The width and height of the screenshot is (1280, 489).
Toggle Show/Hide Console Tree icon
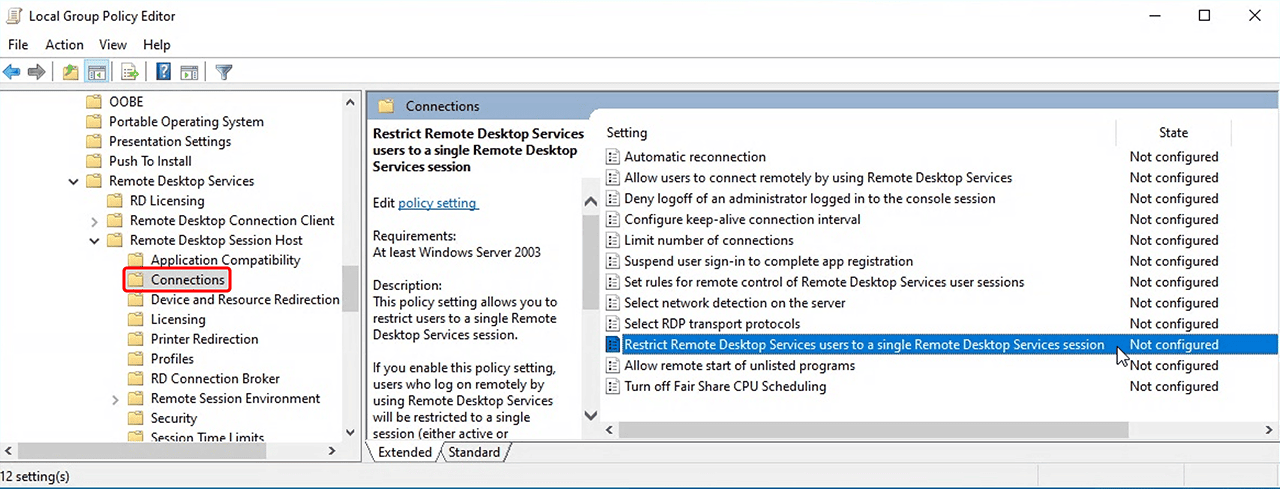97,72
